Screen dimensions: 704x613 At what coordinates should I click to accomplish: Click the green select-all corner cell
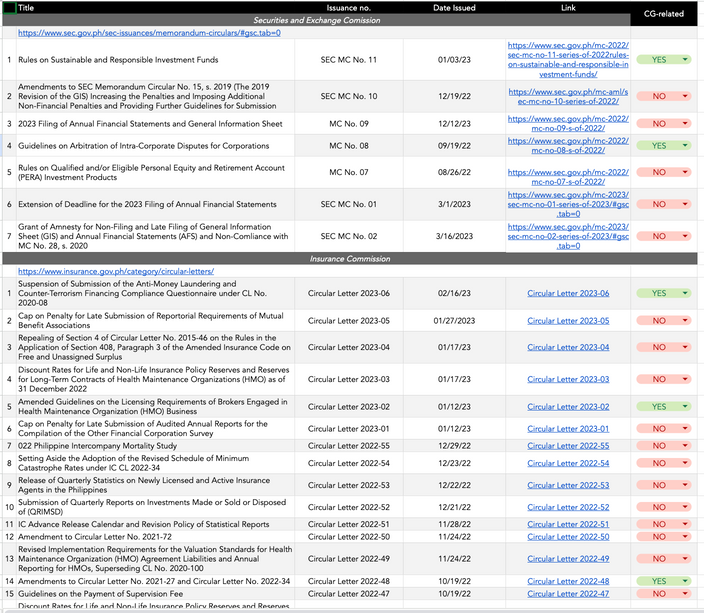coord(9,8)
